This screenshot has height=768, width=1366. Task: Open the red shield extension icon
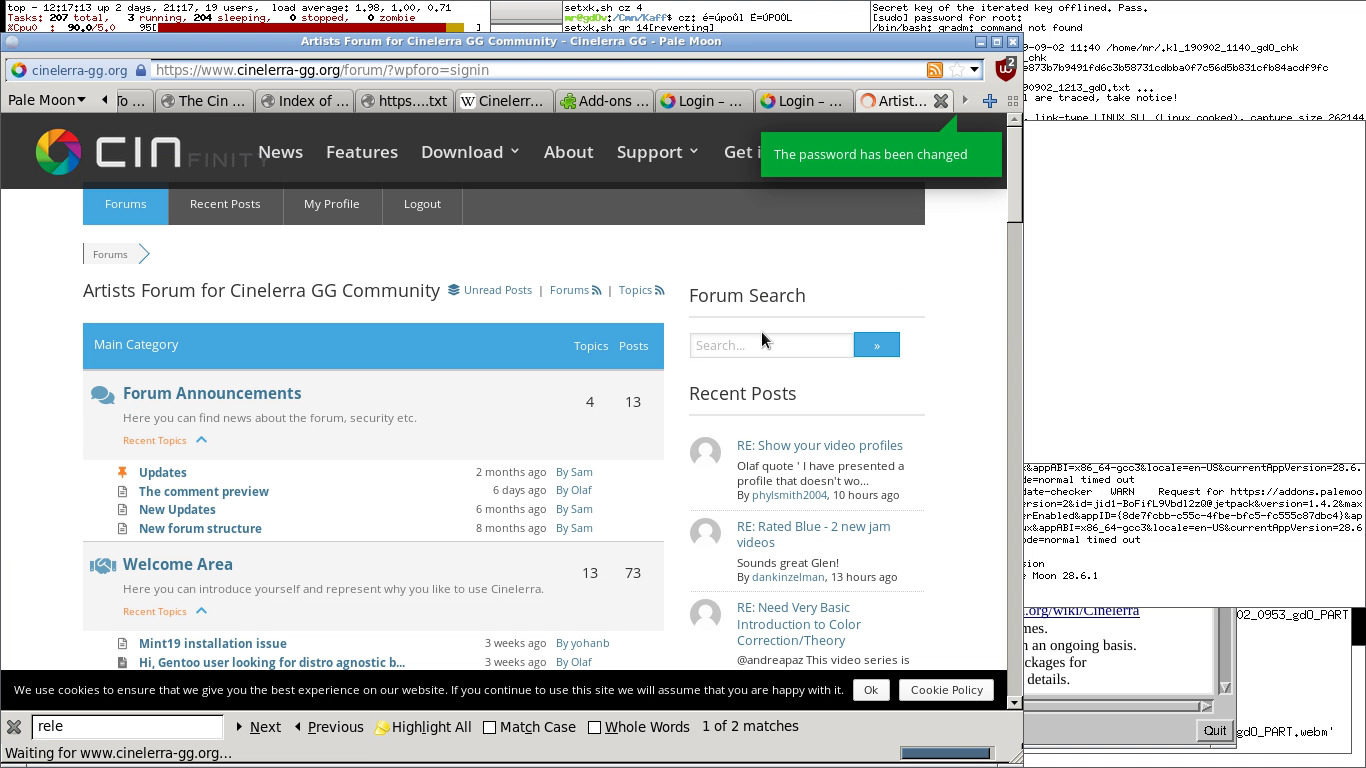(1005, 69)
